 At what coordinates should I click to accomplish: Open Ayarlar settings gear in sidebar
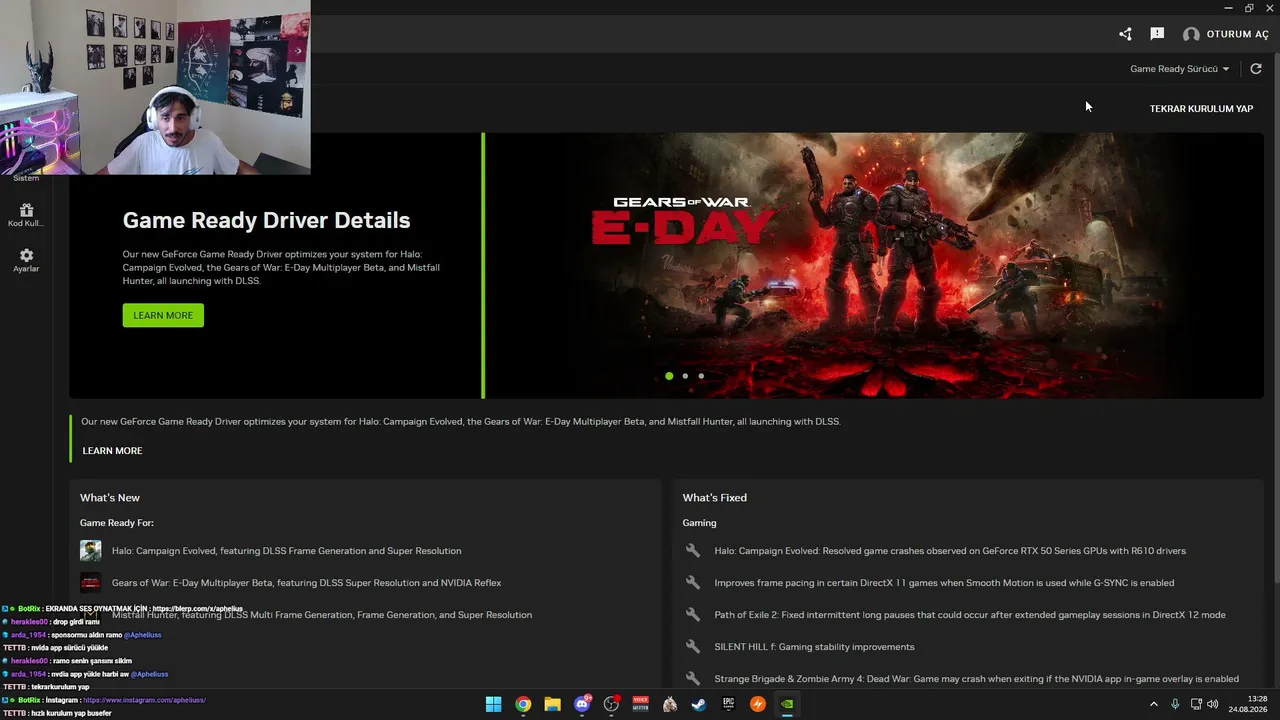pyautogui.click(x=26, y=256)
